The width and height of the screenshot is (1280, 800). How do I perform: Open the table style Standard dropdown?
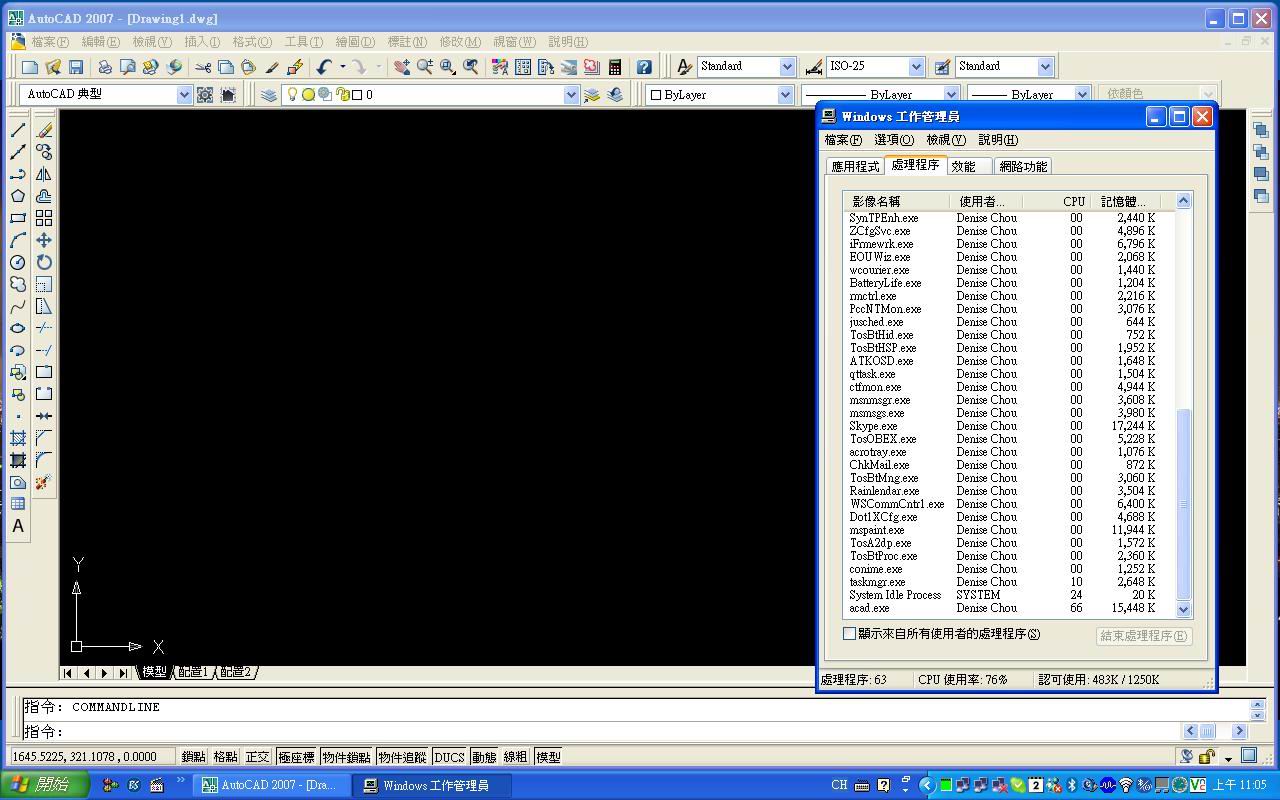click(x=1045, y=67)
